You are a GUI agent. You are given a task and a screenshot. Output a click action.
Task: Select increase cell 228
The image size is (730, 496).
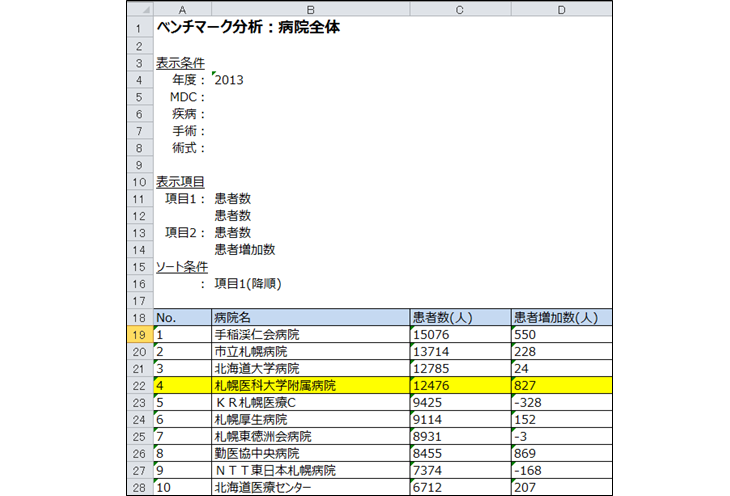(561, 352)
